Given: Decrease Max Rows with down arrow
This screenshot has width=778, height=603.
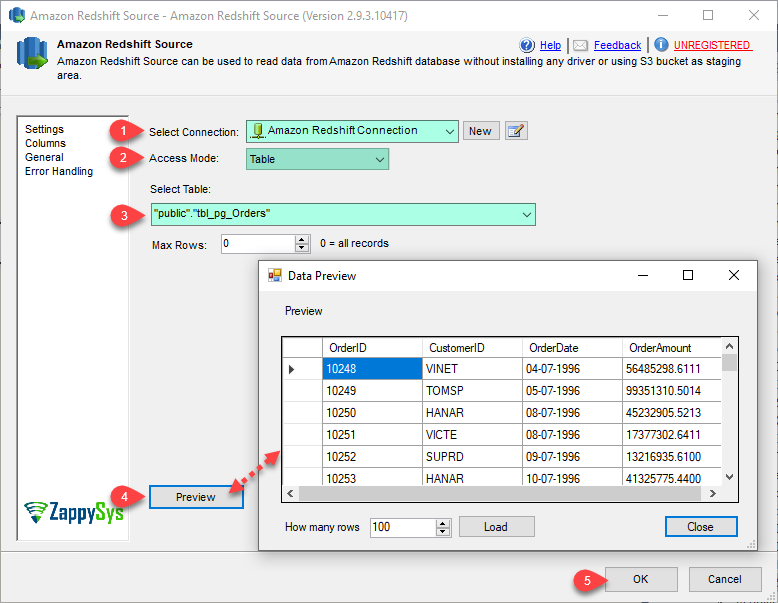Looking at the screenshot, I should (x=302, y=248).
